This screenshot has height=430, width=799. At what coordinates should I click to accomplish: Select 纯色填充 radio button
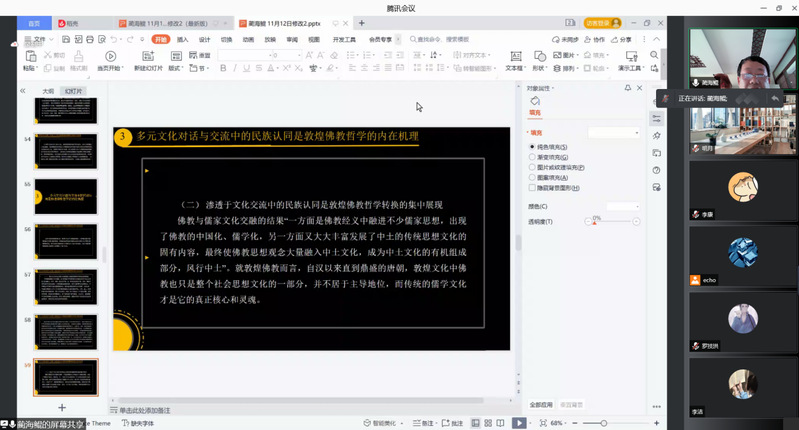(532, 147)
